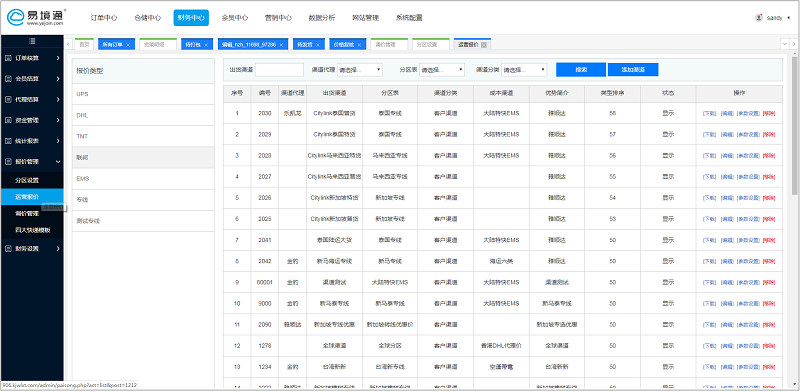Open the 渠道分类 dropdown filter
The height and width of the screenshot is (392, 800).
[524, 70]
